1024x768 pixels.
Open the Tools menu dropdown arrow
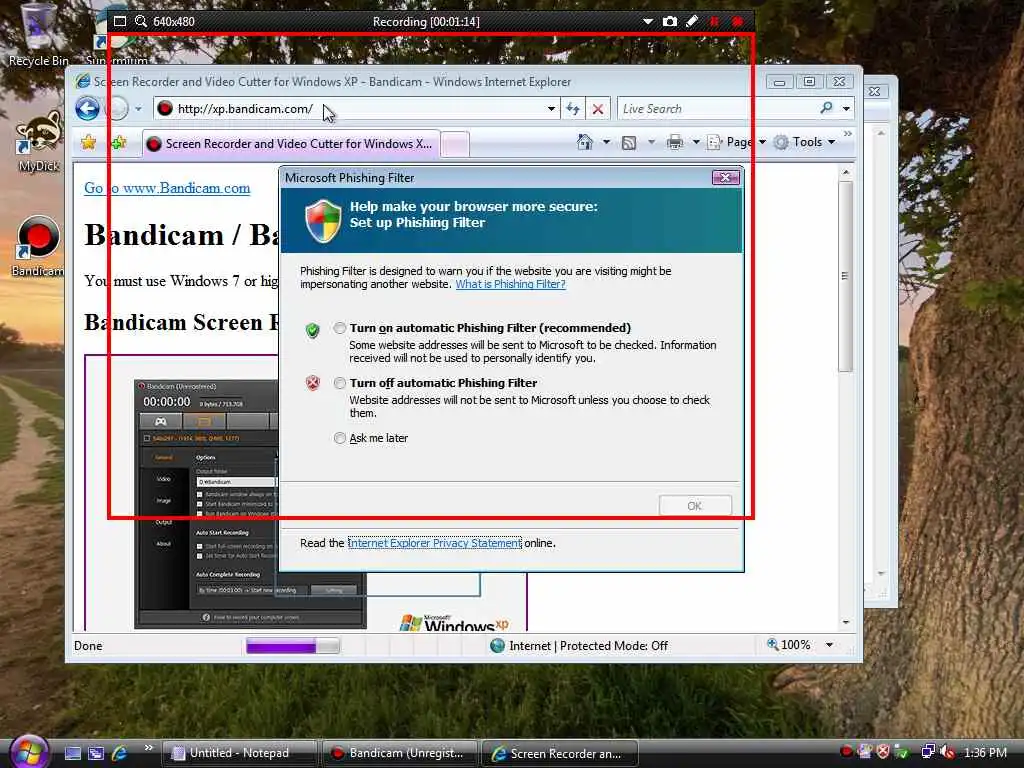[831, 142]
